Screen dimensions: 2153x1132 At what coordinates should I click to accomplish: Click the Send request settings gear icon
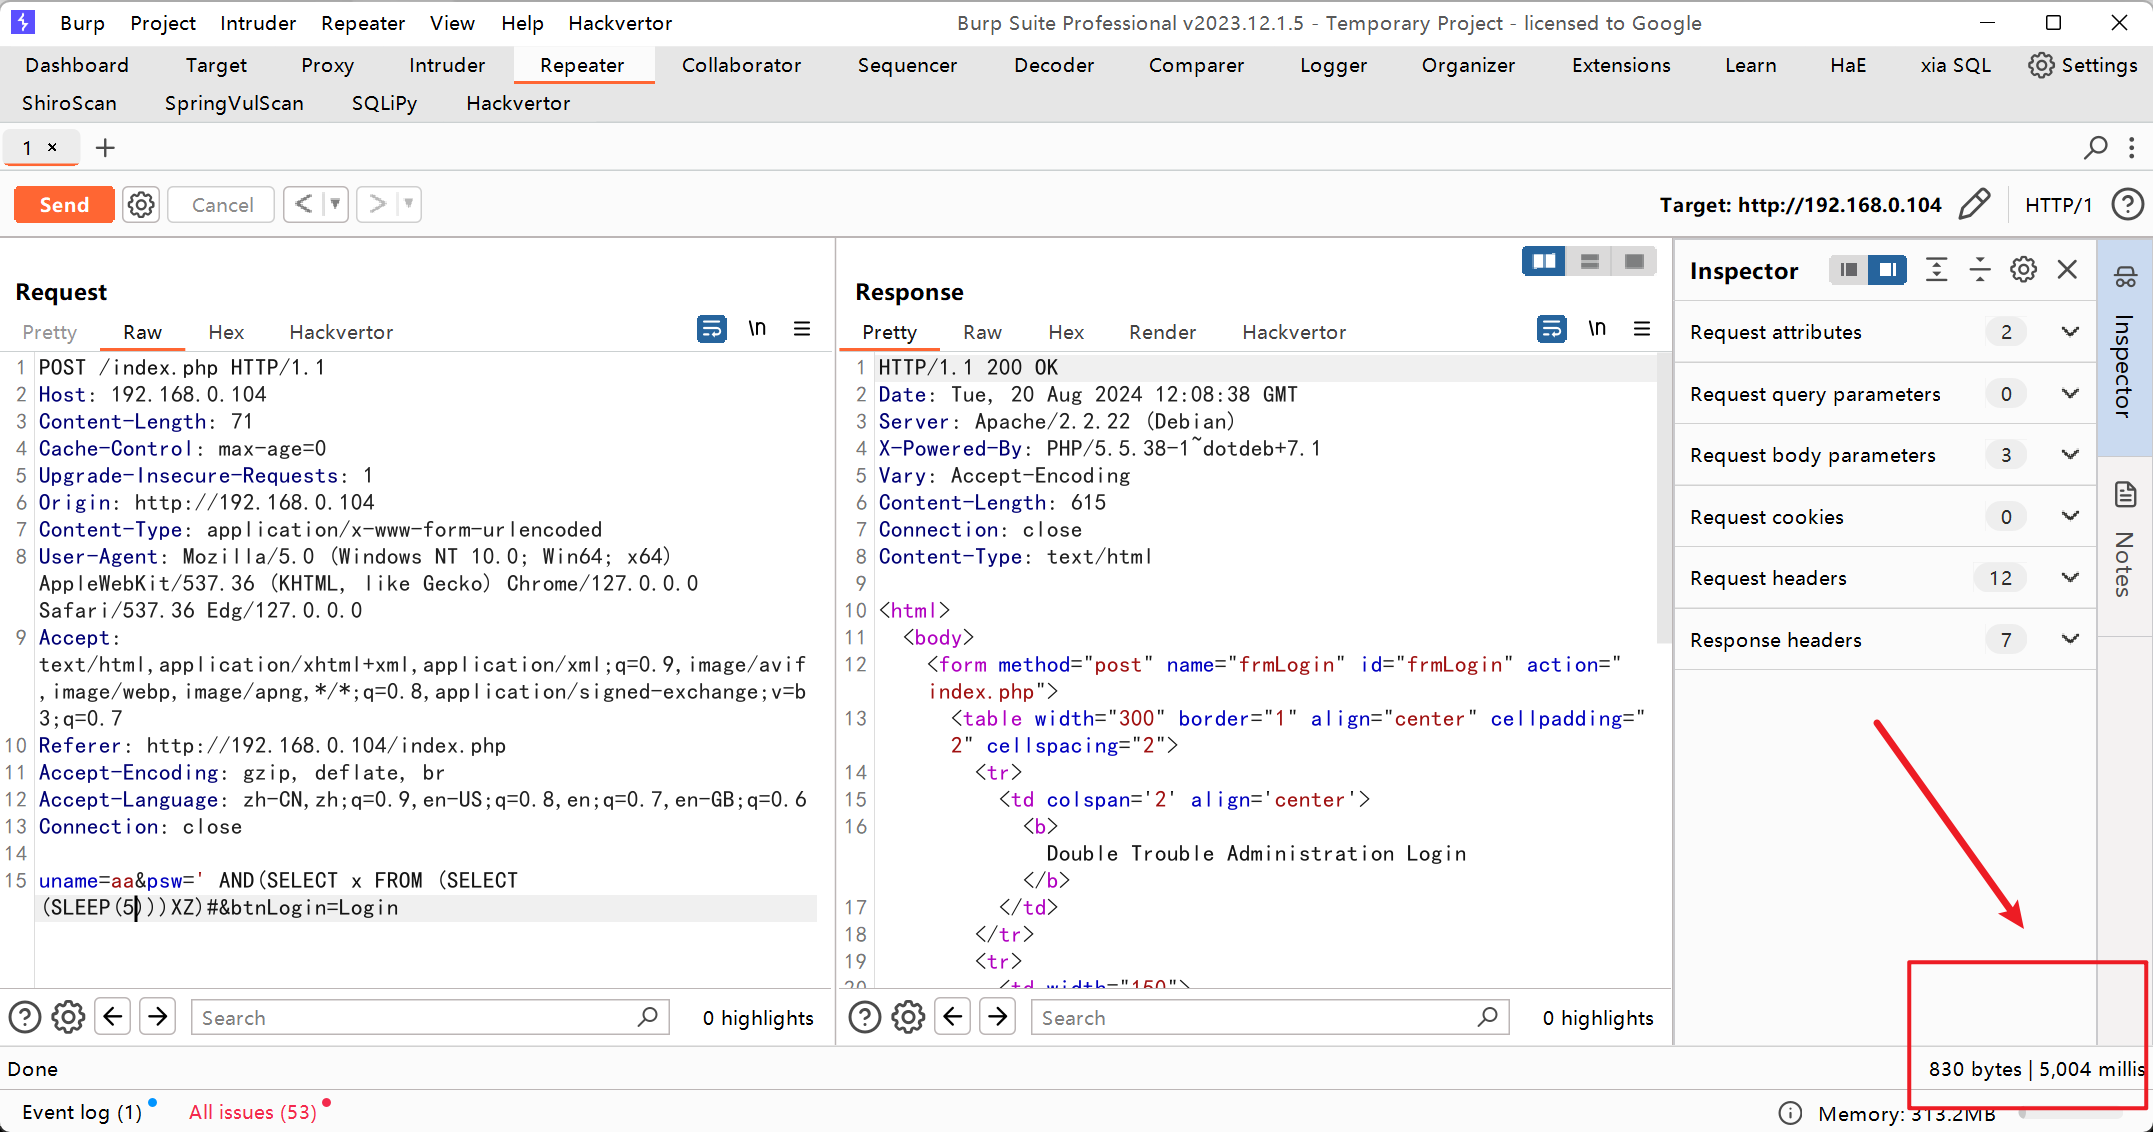coord(141,205)
